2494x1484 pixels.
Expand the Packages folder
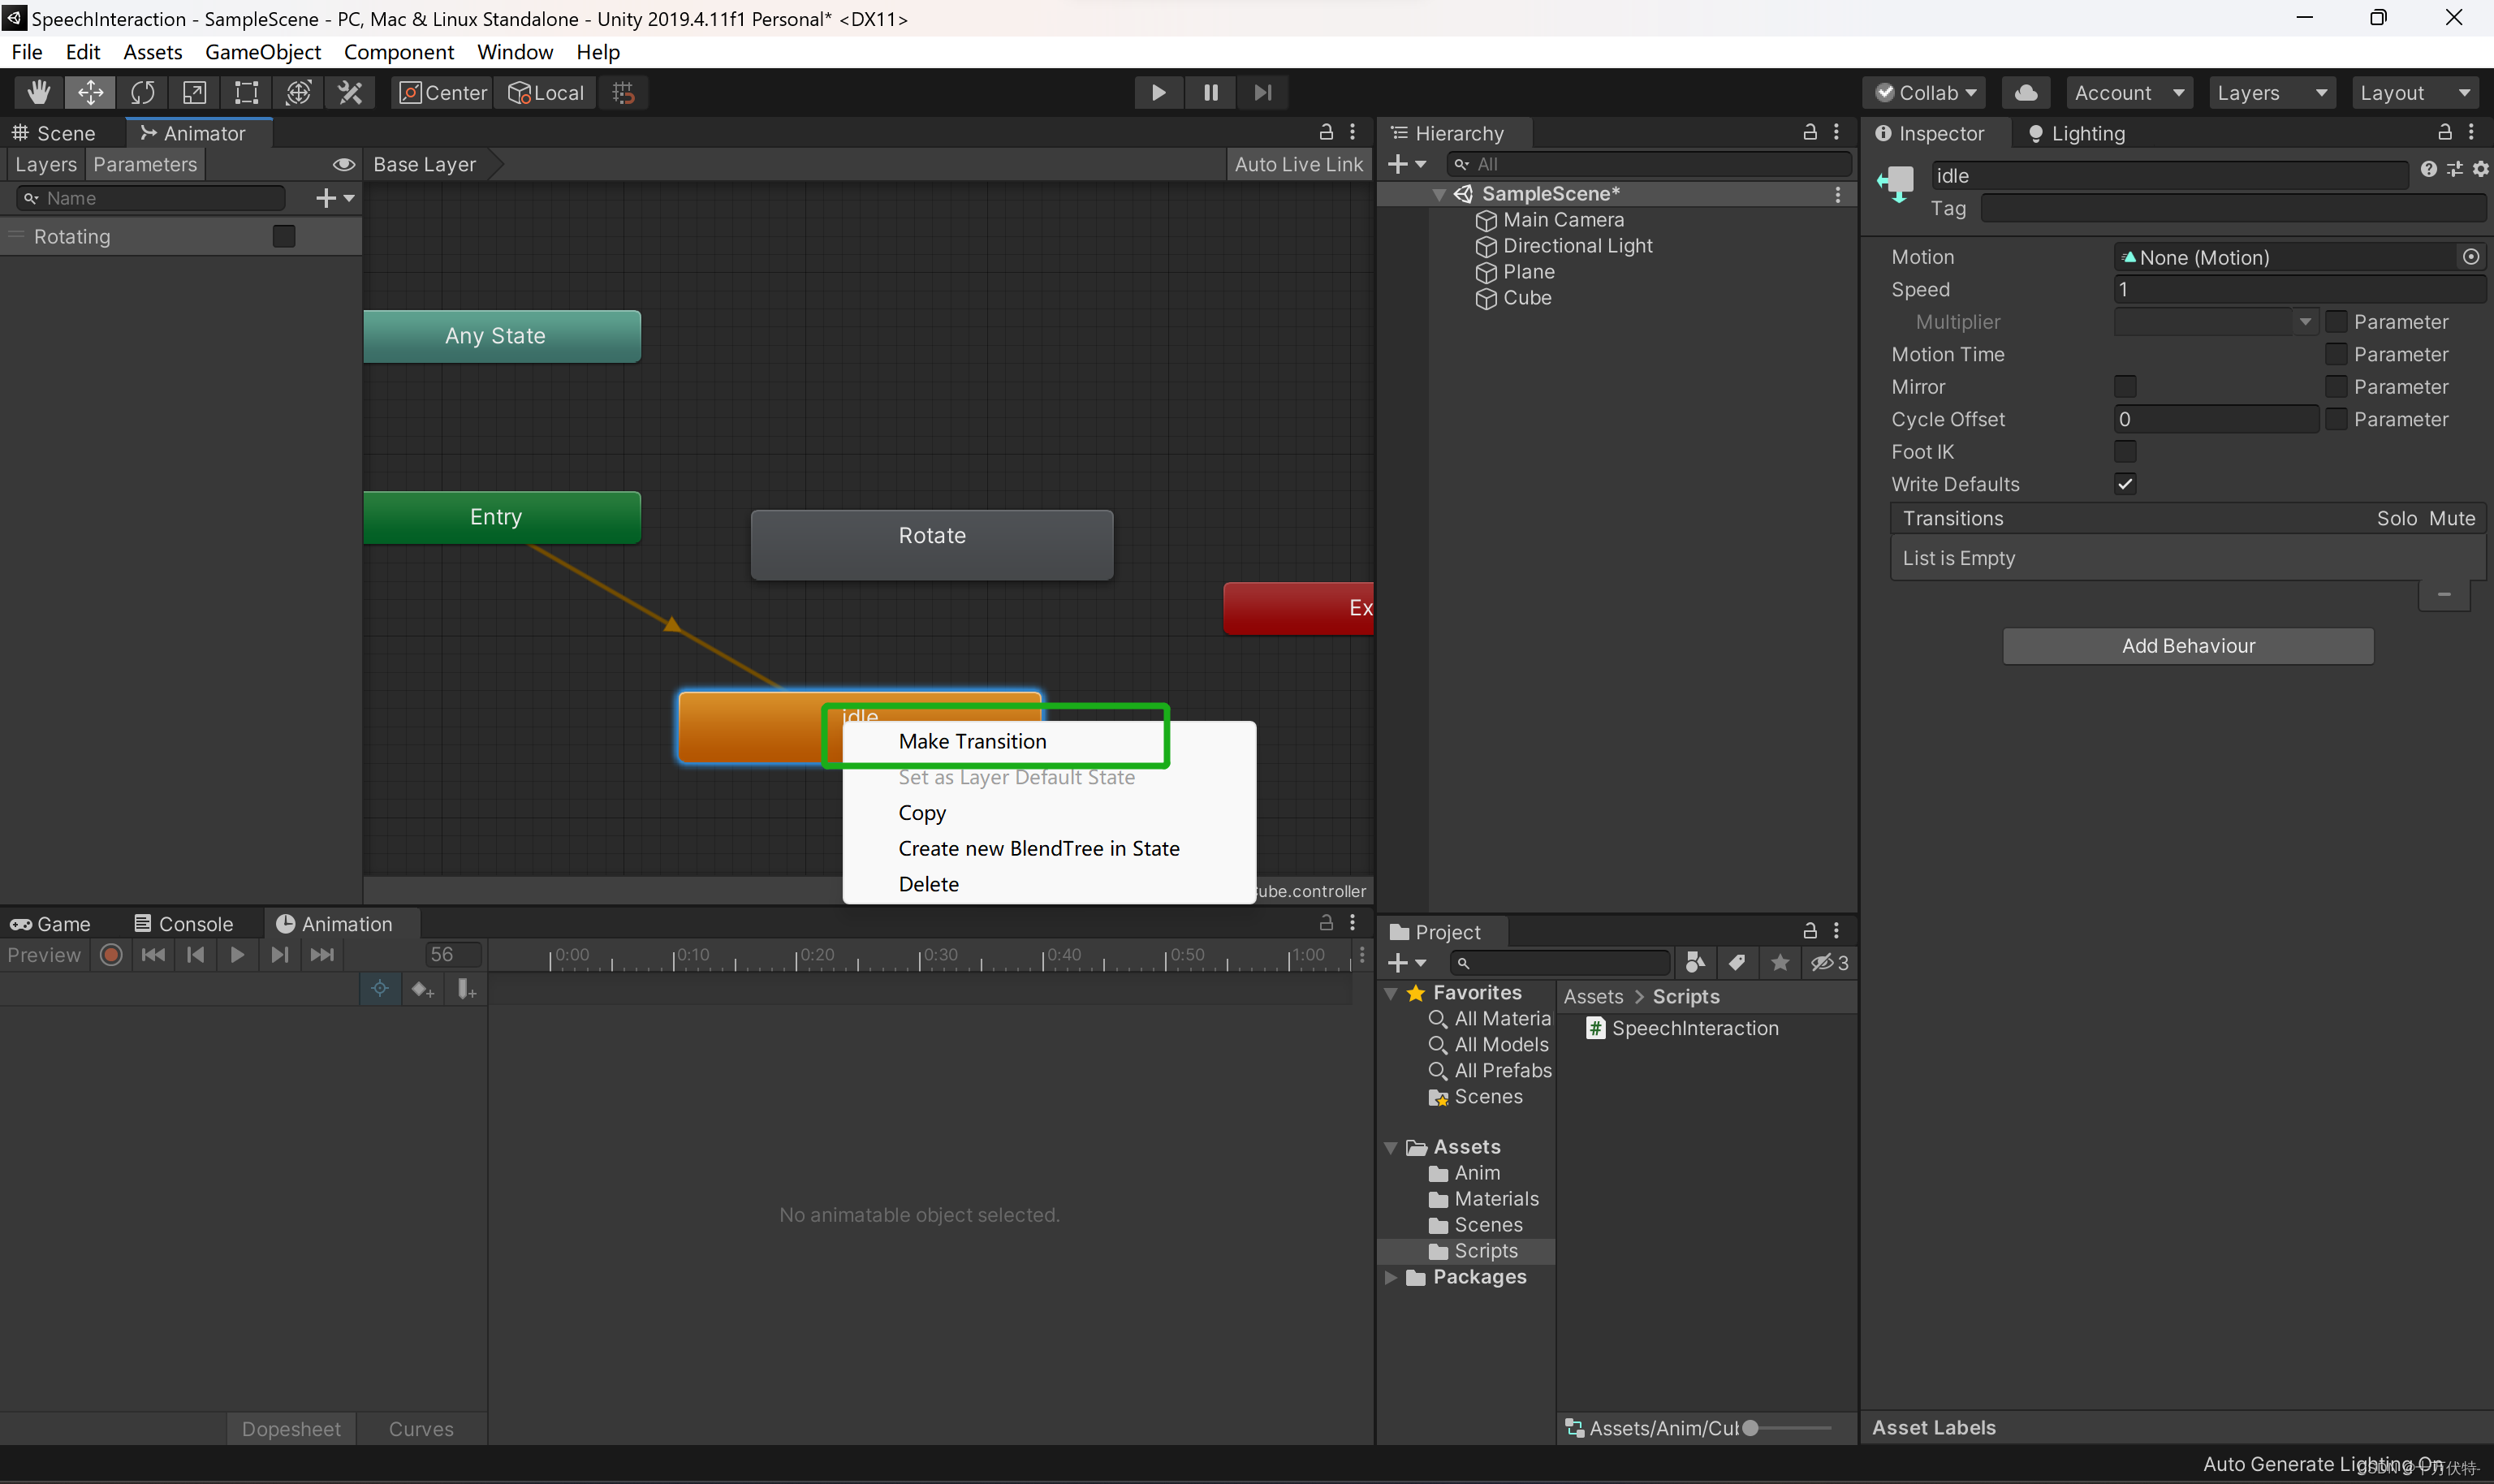tap(1390, 1277)
